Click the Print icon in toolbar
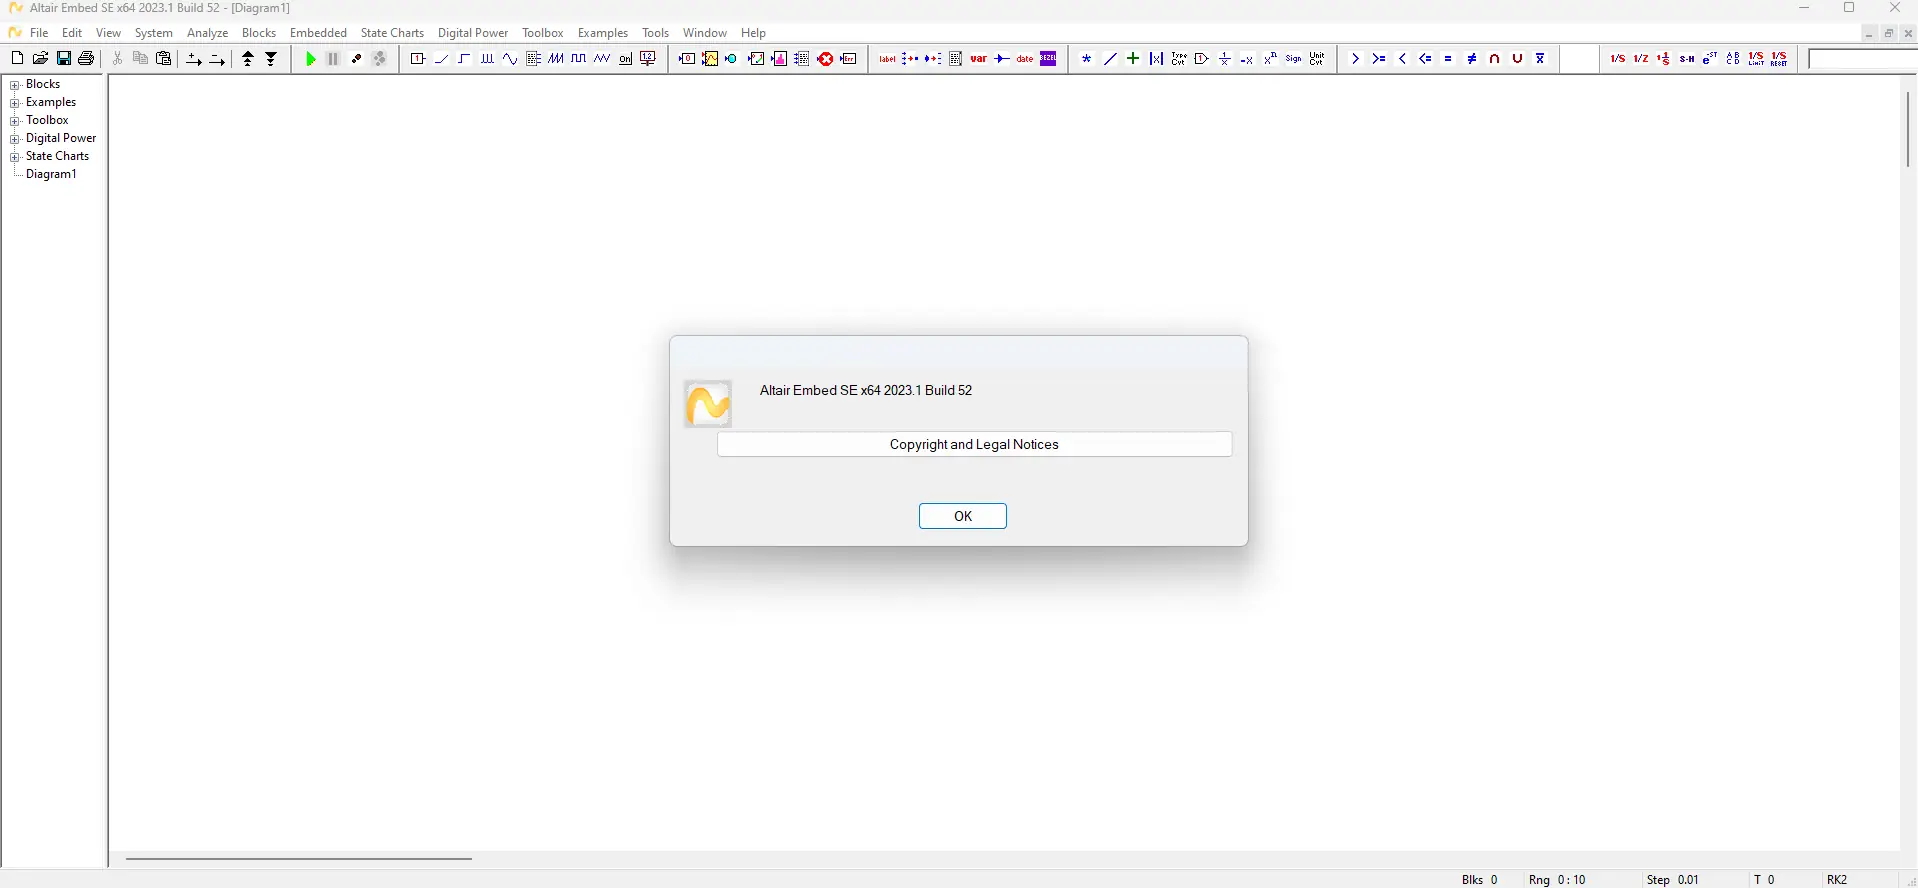This screenshot has height=888, width=1918. (x=86, y=59)
